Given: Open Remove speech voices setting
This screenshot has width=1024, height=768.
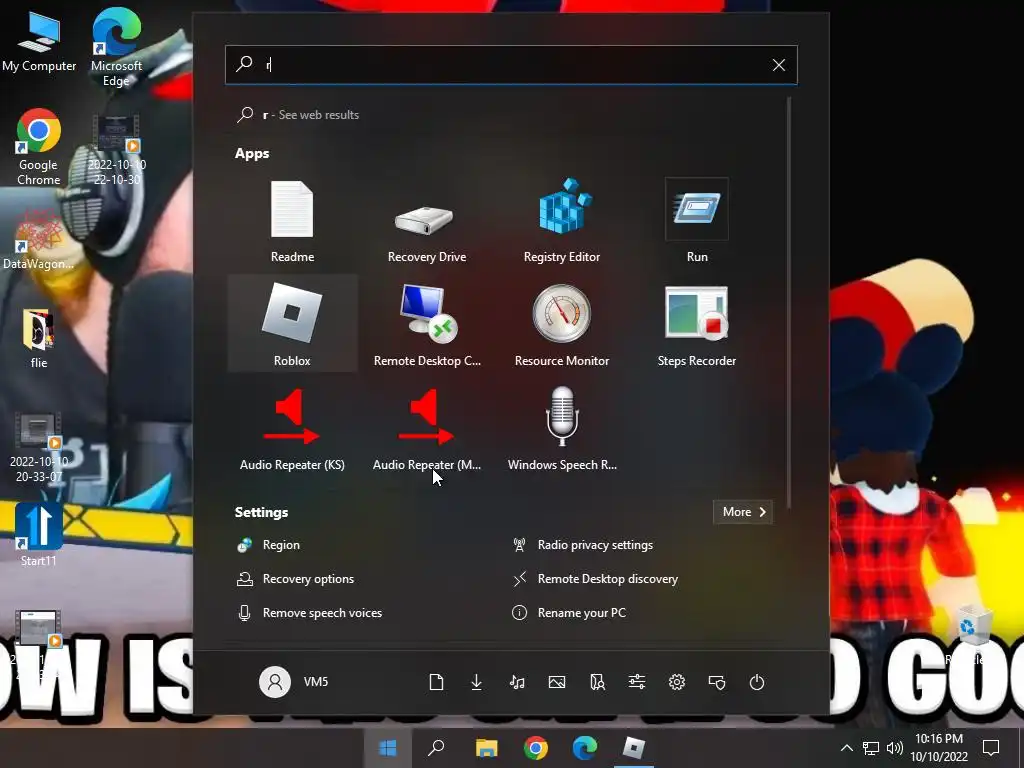Looking at the screenshot, I should tap(310, 613).
